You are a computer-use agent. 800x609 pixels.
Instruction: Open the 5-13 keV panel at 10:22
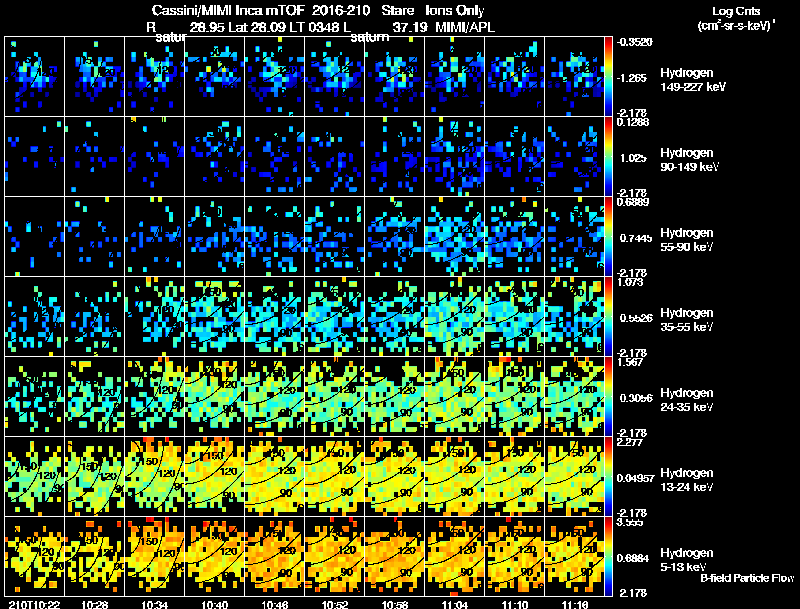pos(35,556)
